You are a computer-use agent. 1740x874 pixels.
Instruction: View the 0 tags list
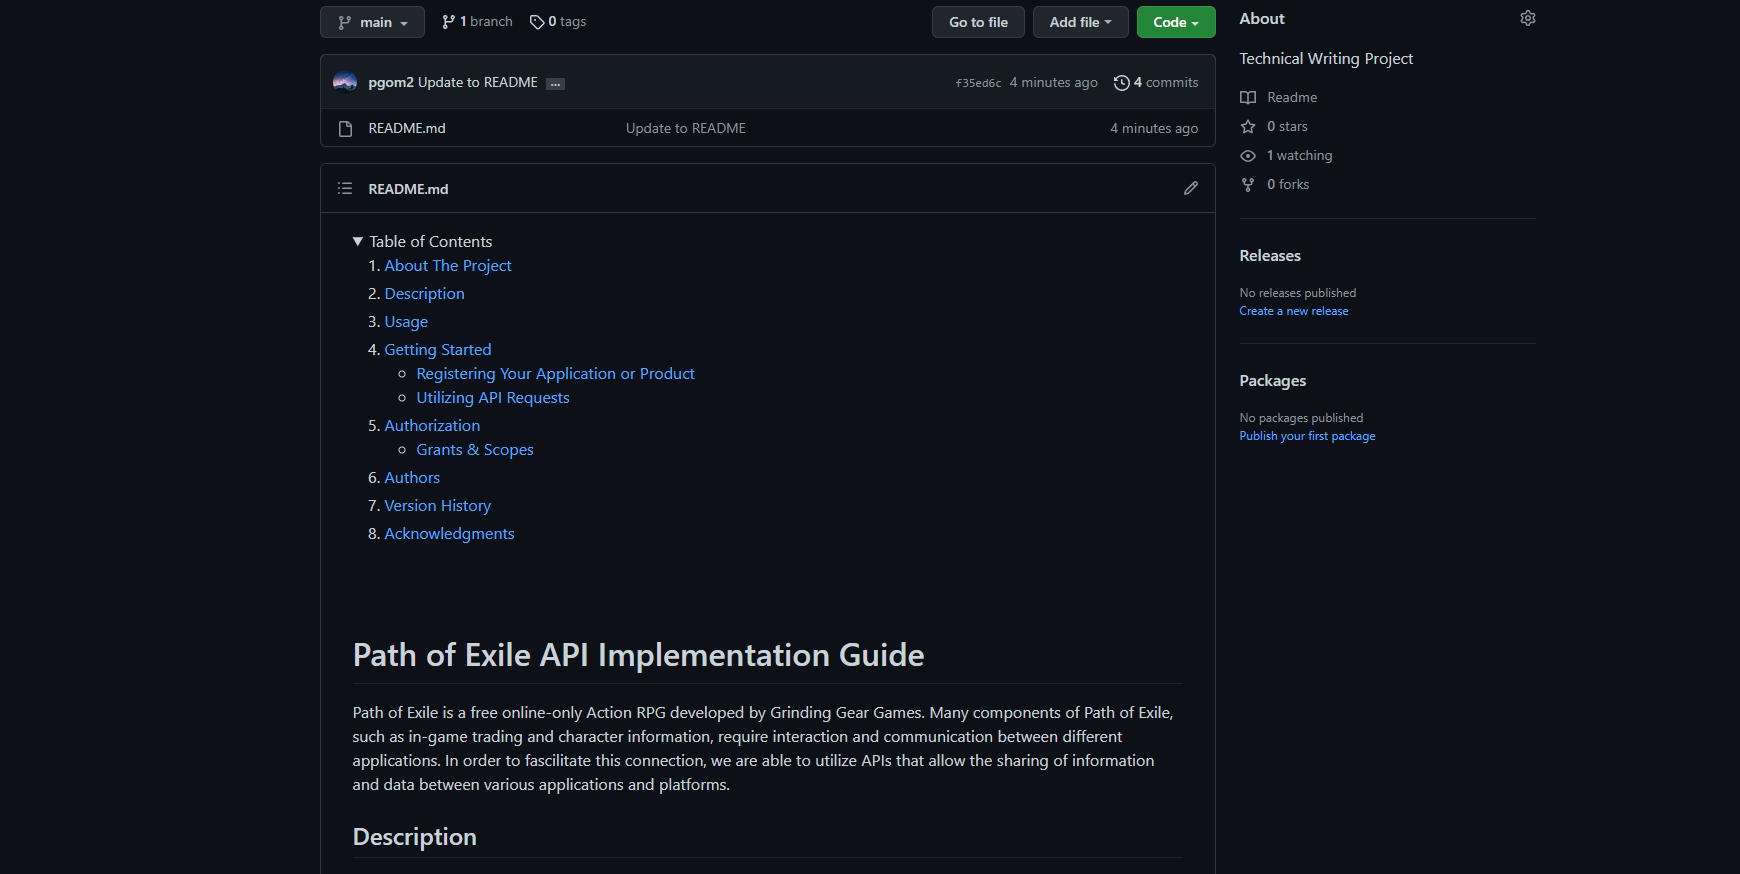[558, 22]
